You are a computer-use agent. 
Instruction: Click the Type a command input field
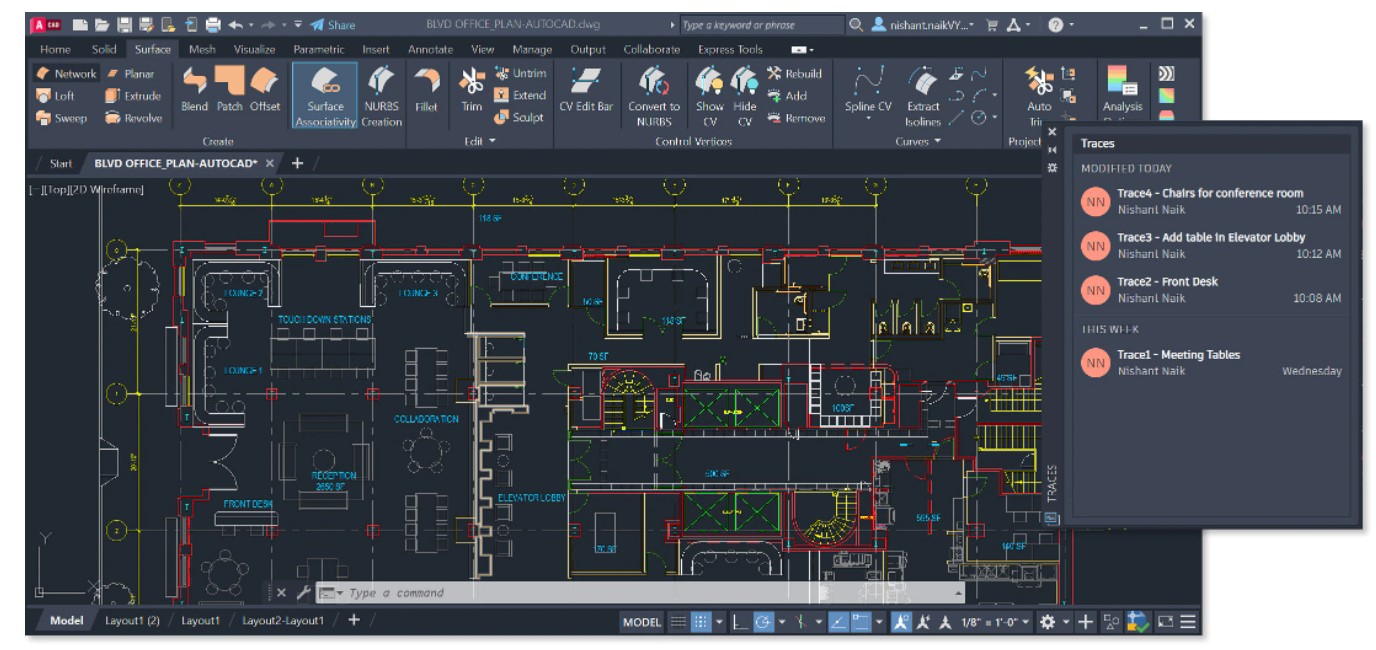640,593
